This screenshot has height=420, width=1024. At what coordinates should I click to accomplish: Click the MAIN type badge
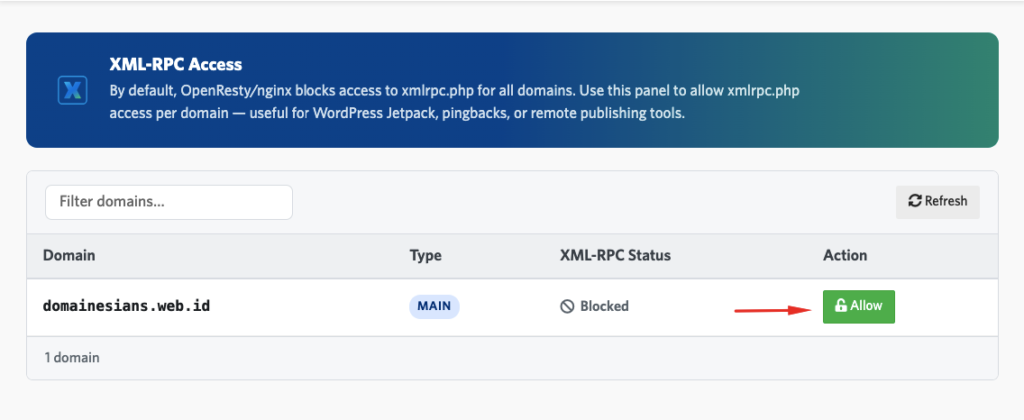pos(434,306)
